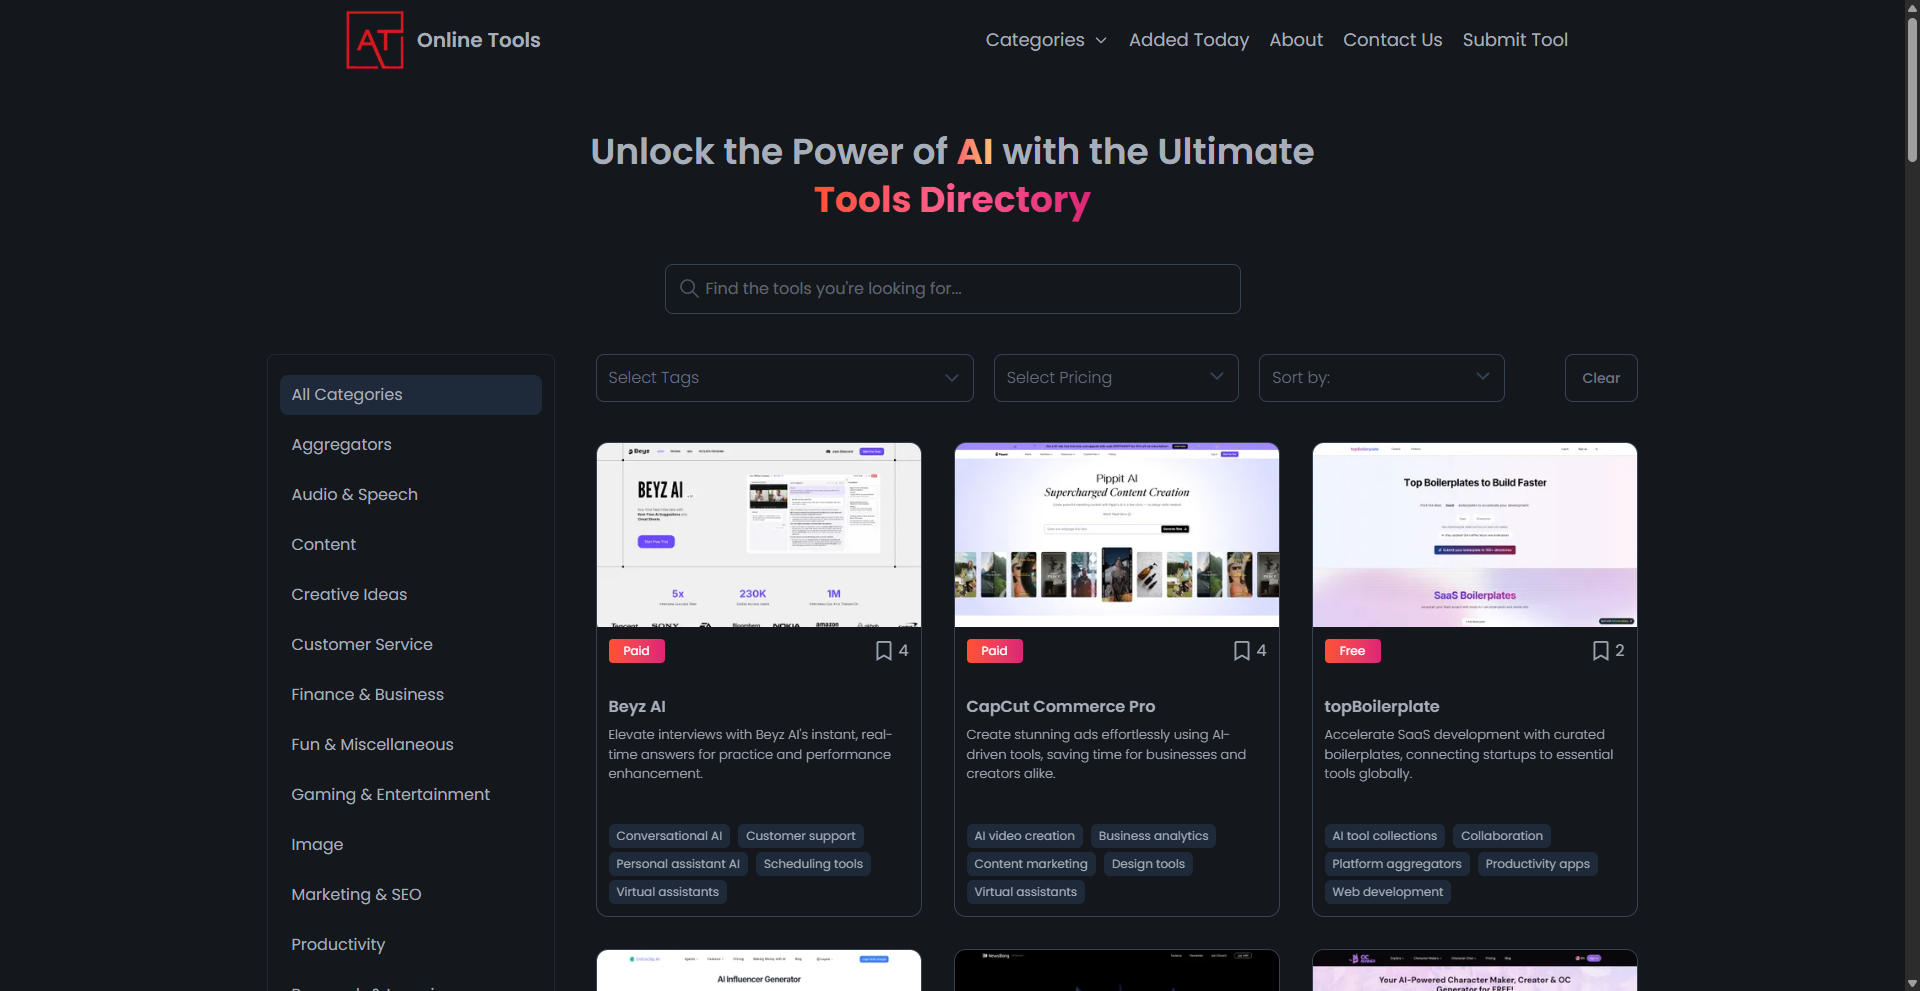
Task: Open the Beyz AI screenshot thumbnail
Action: point(759,535)
